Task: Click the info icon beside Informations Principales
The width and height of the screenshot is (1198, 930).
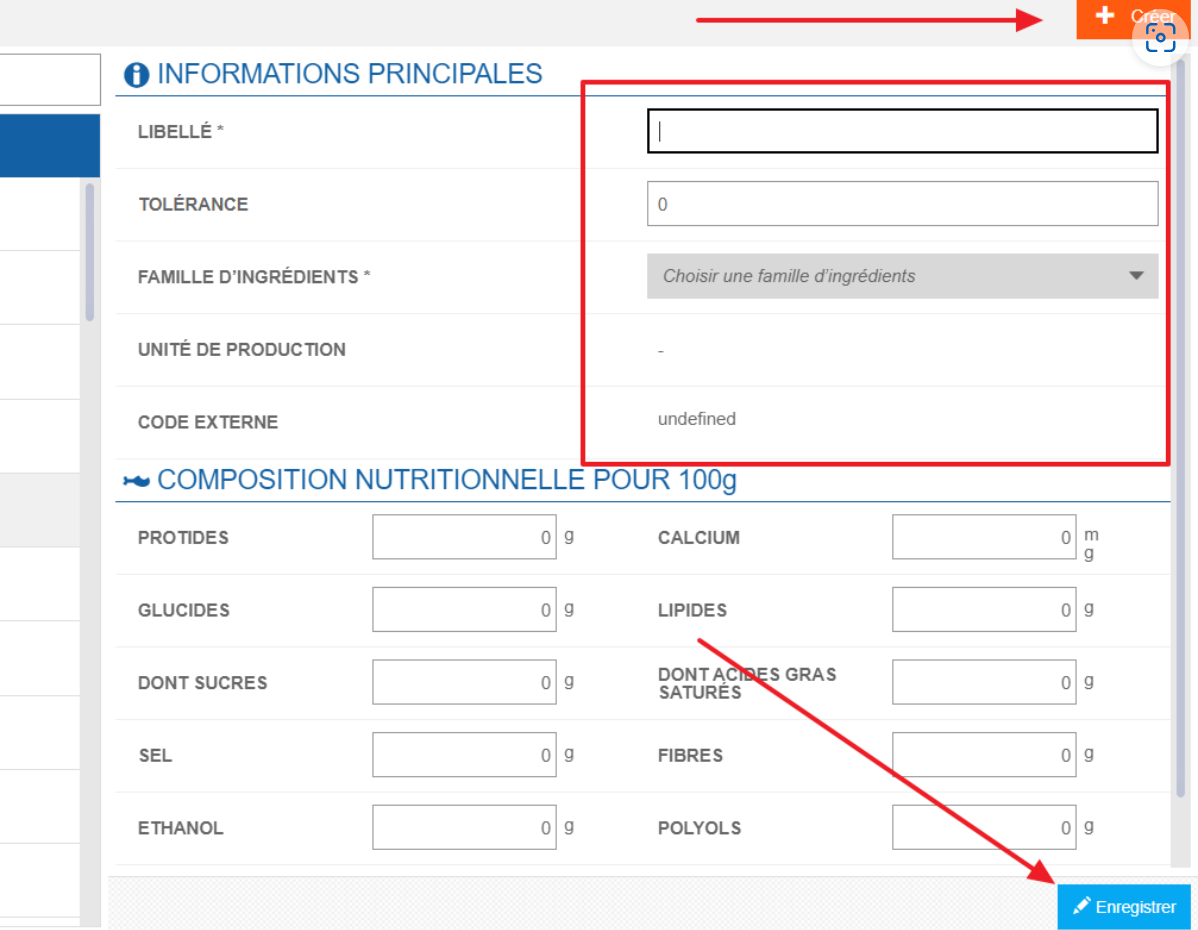Action: [136, 75]
